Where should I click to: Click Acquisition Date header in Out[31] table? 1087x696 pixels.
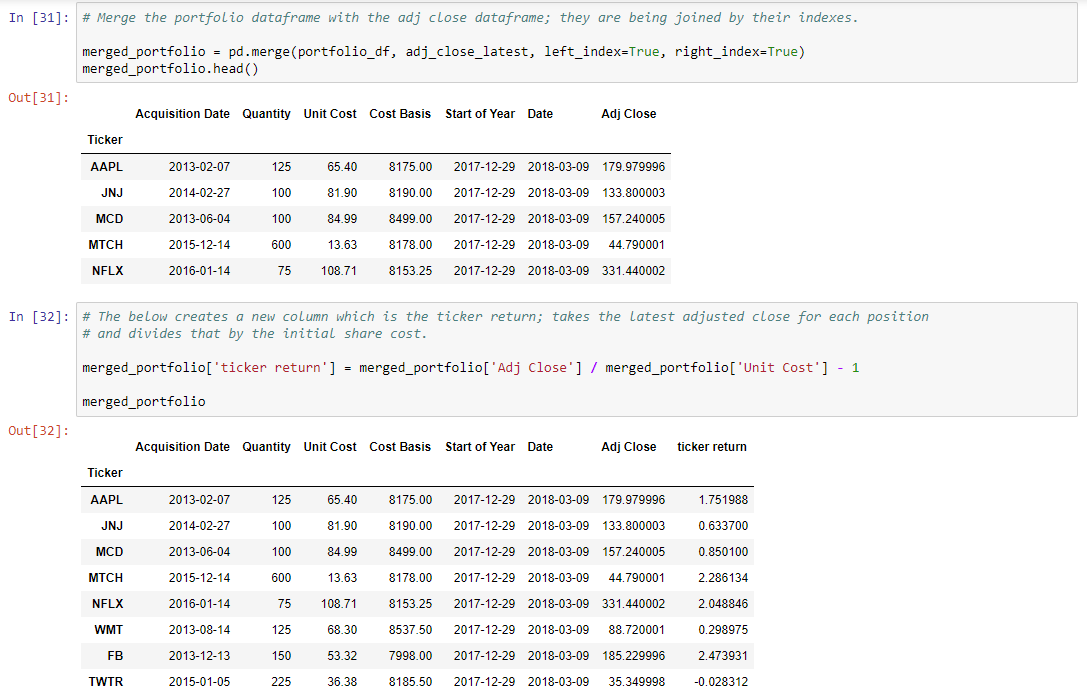tap(182, 114)
